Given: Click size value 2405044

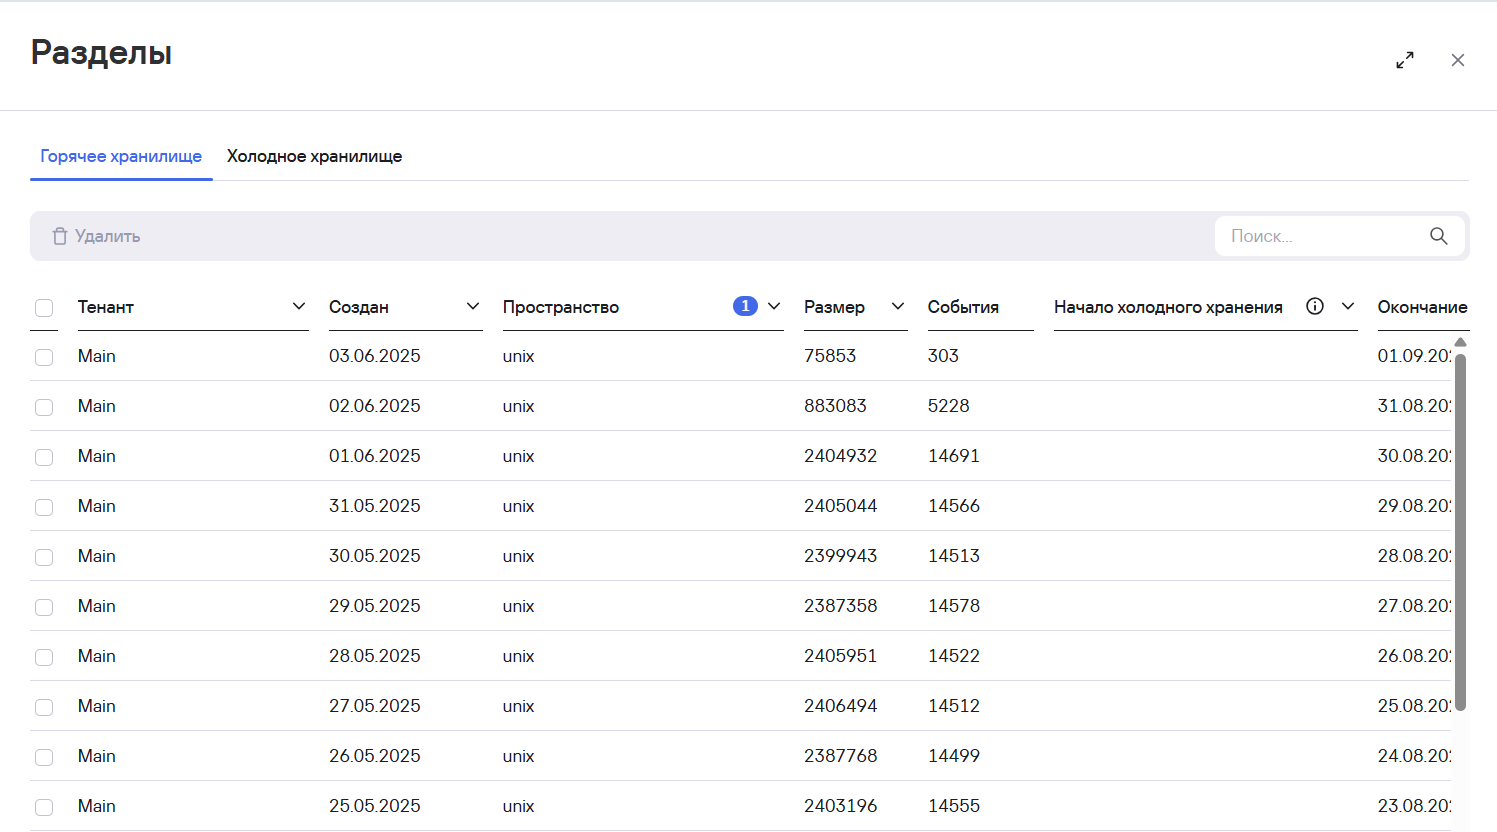Looking at the screenshot, I should click(x=840, y=506).
